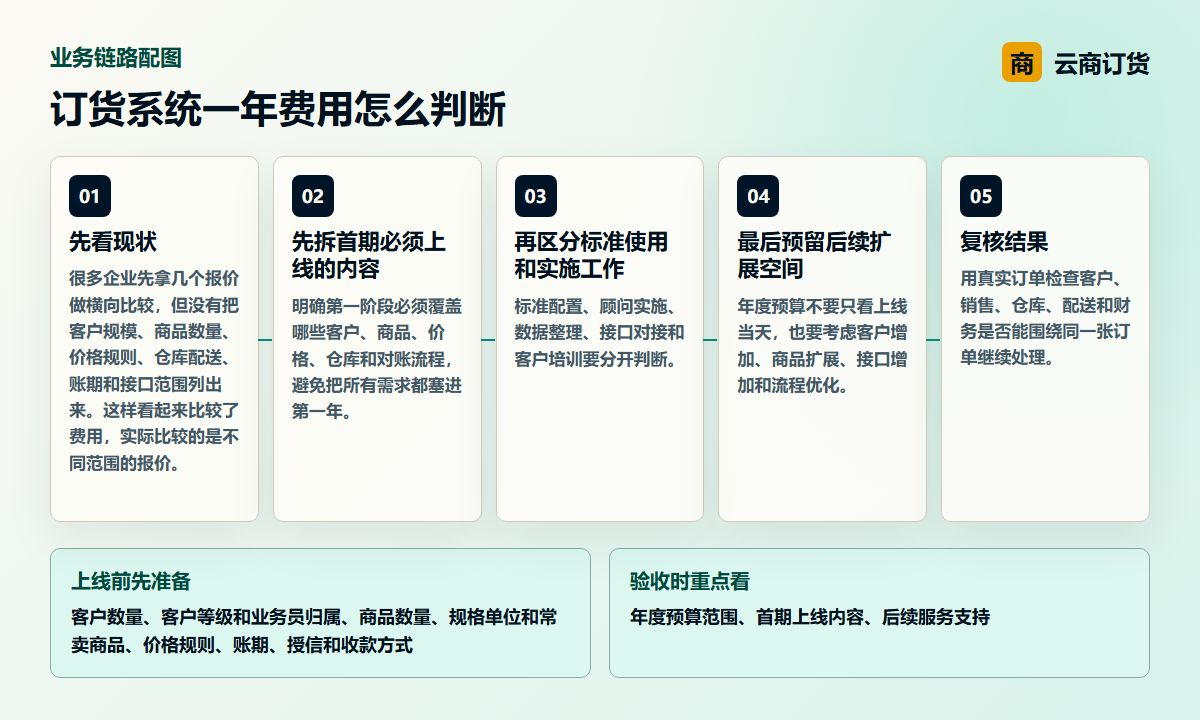Select the 最后预留后续扩展空间 heading
Viewport: 1200px width, 720px height.
point(814,256)
